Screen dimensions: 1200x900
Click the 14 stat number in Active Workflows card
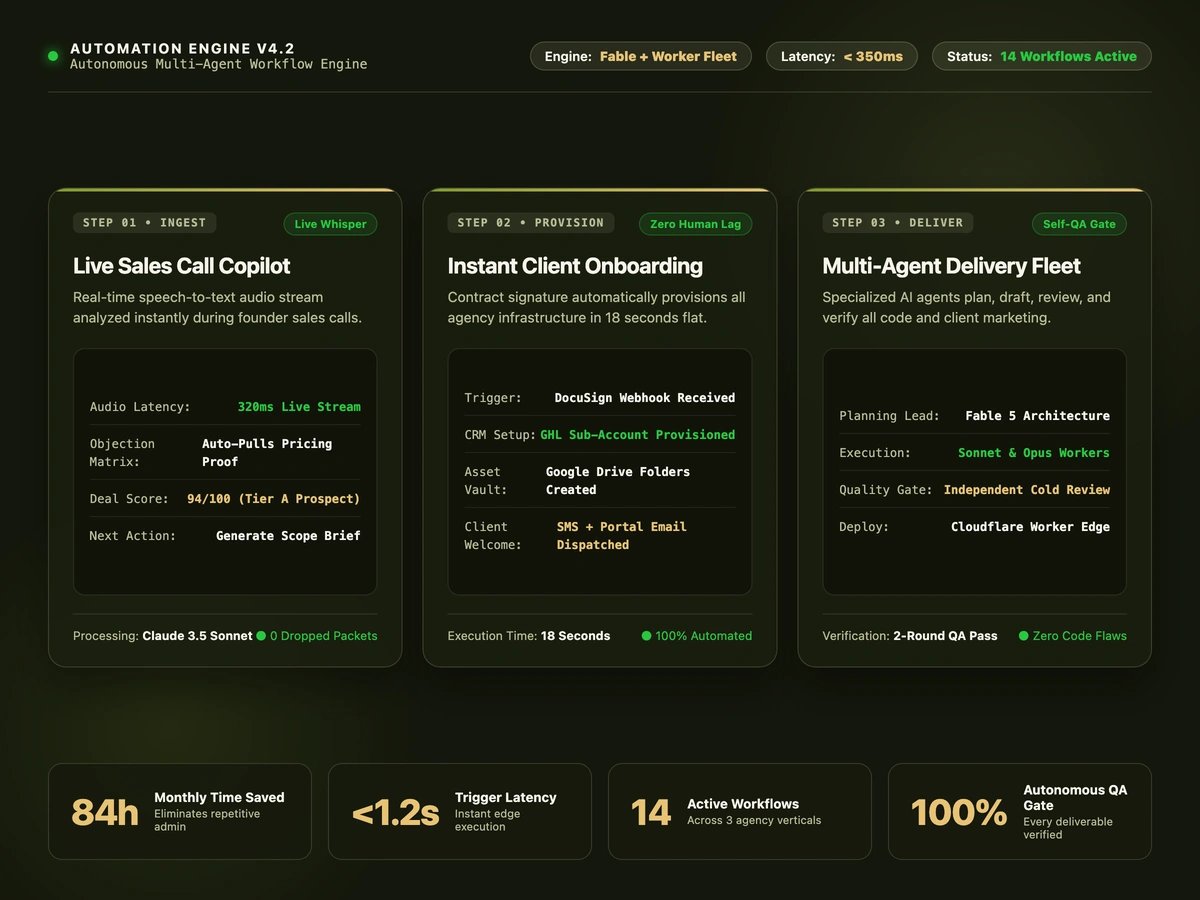pos(651,812)
